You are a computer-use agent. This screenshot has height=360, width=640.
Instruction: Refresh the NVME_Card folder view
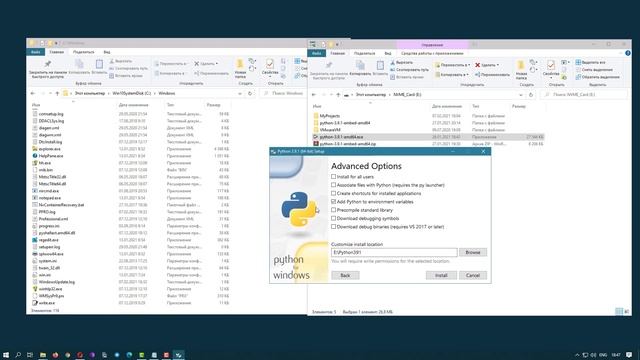coord(531,95)
